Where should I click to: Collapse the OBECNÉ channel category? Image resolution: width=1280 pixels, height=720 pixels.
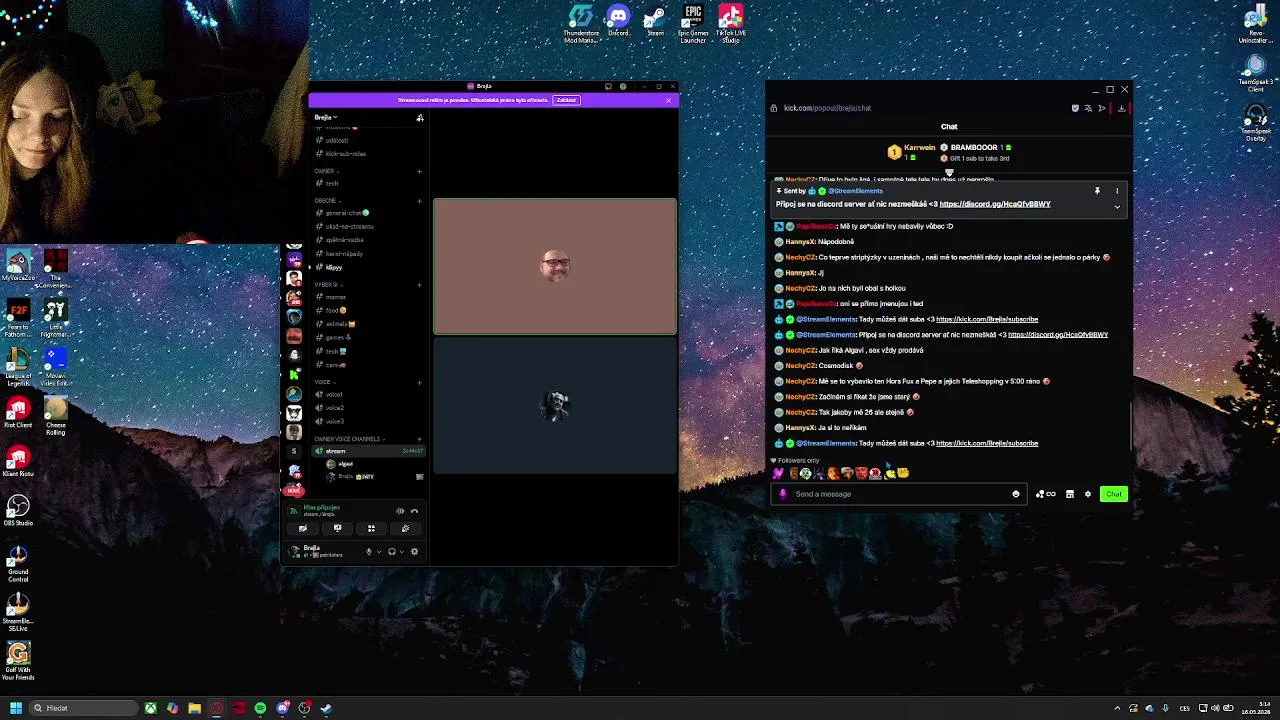[326, 200]
